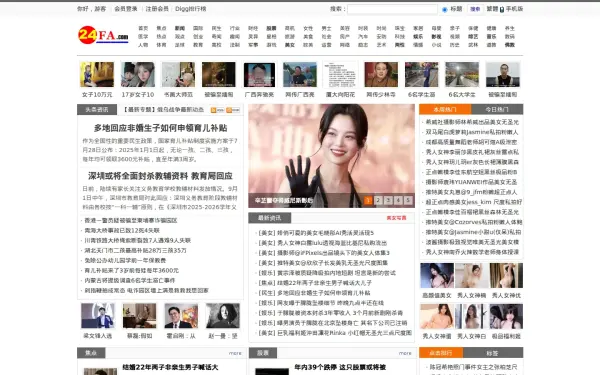Open the [民生] 多地回应非婚生子 item

pyautogui.click(x=315, y=293)
